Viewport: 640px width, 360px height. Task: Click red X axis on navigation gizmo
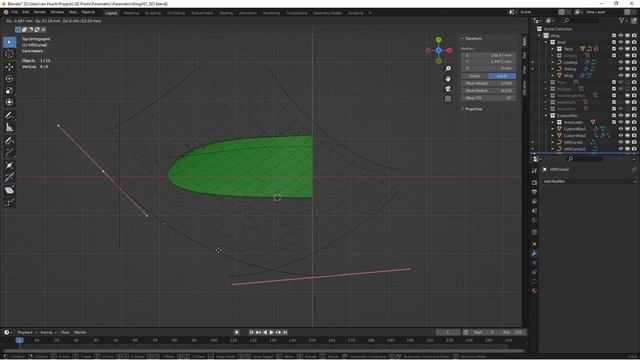(449, 51)
